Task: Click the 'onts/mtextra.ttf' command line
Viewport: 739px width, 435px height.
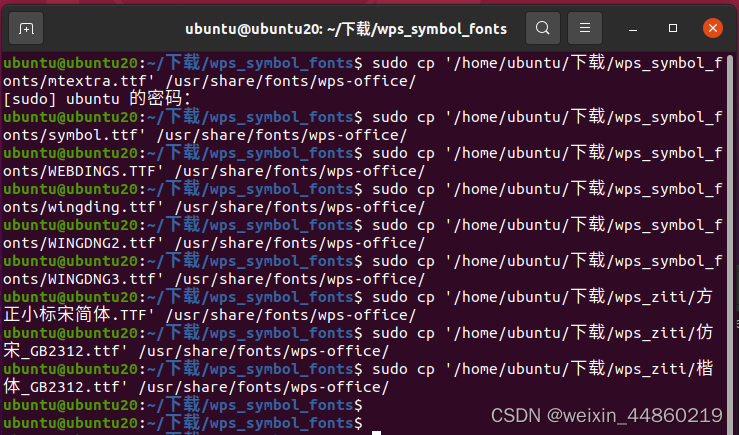Action: pyautogui.click(x=209, y=81)
